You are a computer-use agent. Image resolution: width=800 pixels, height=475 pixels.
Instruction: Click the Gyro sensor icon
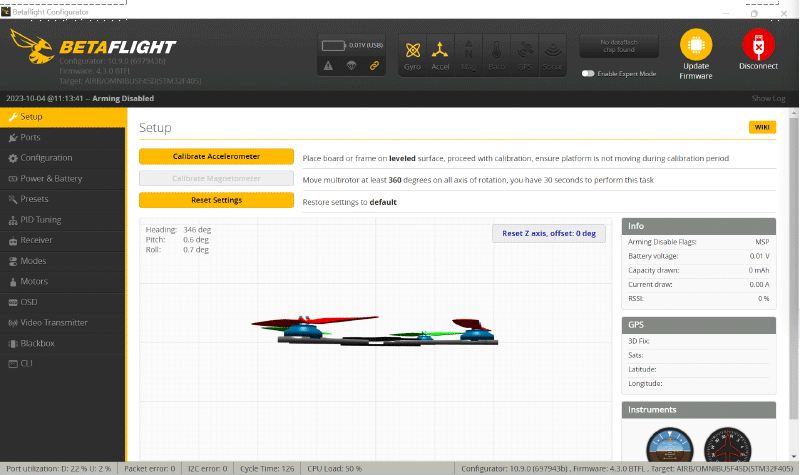pos(412,52)
